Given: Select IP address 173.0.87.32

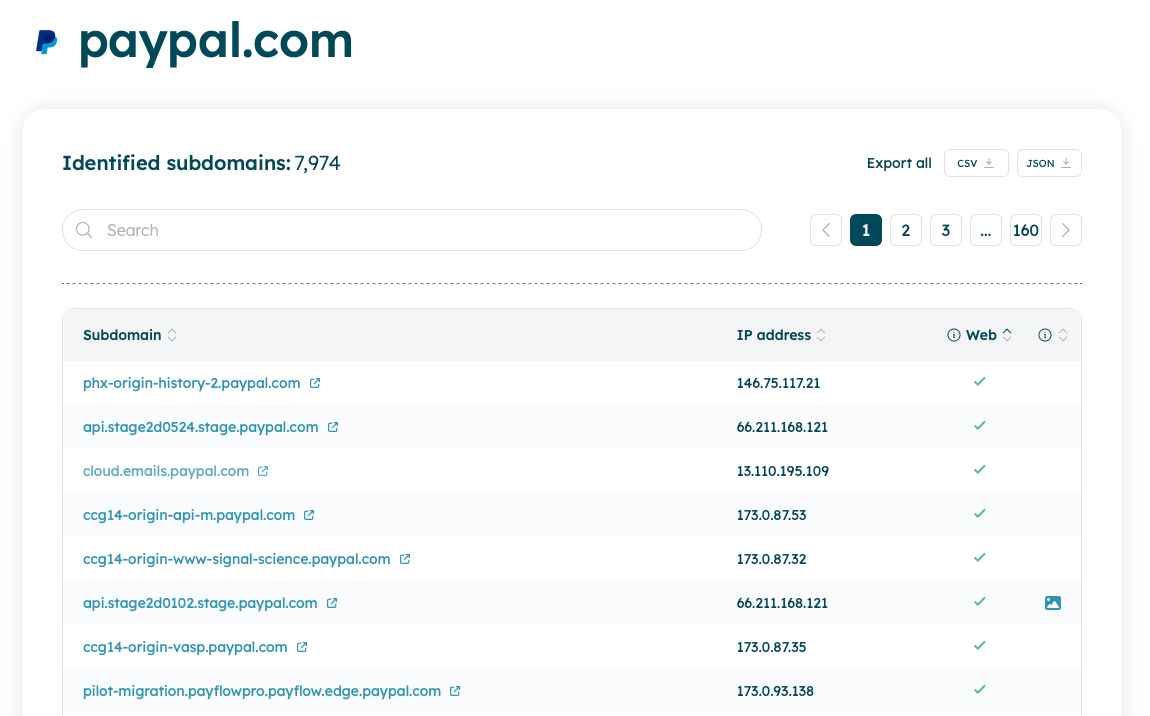Looking at the screenshot, I should 772,559.
